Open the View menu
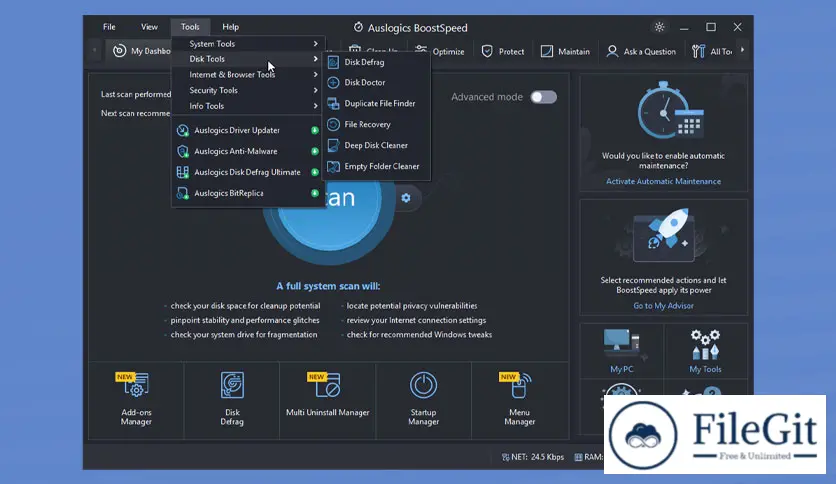Image resolution: width=836 pixels, height=484 pixels. pyautogui.click(x=149, y=27)
